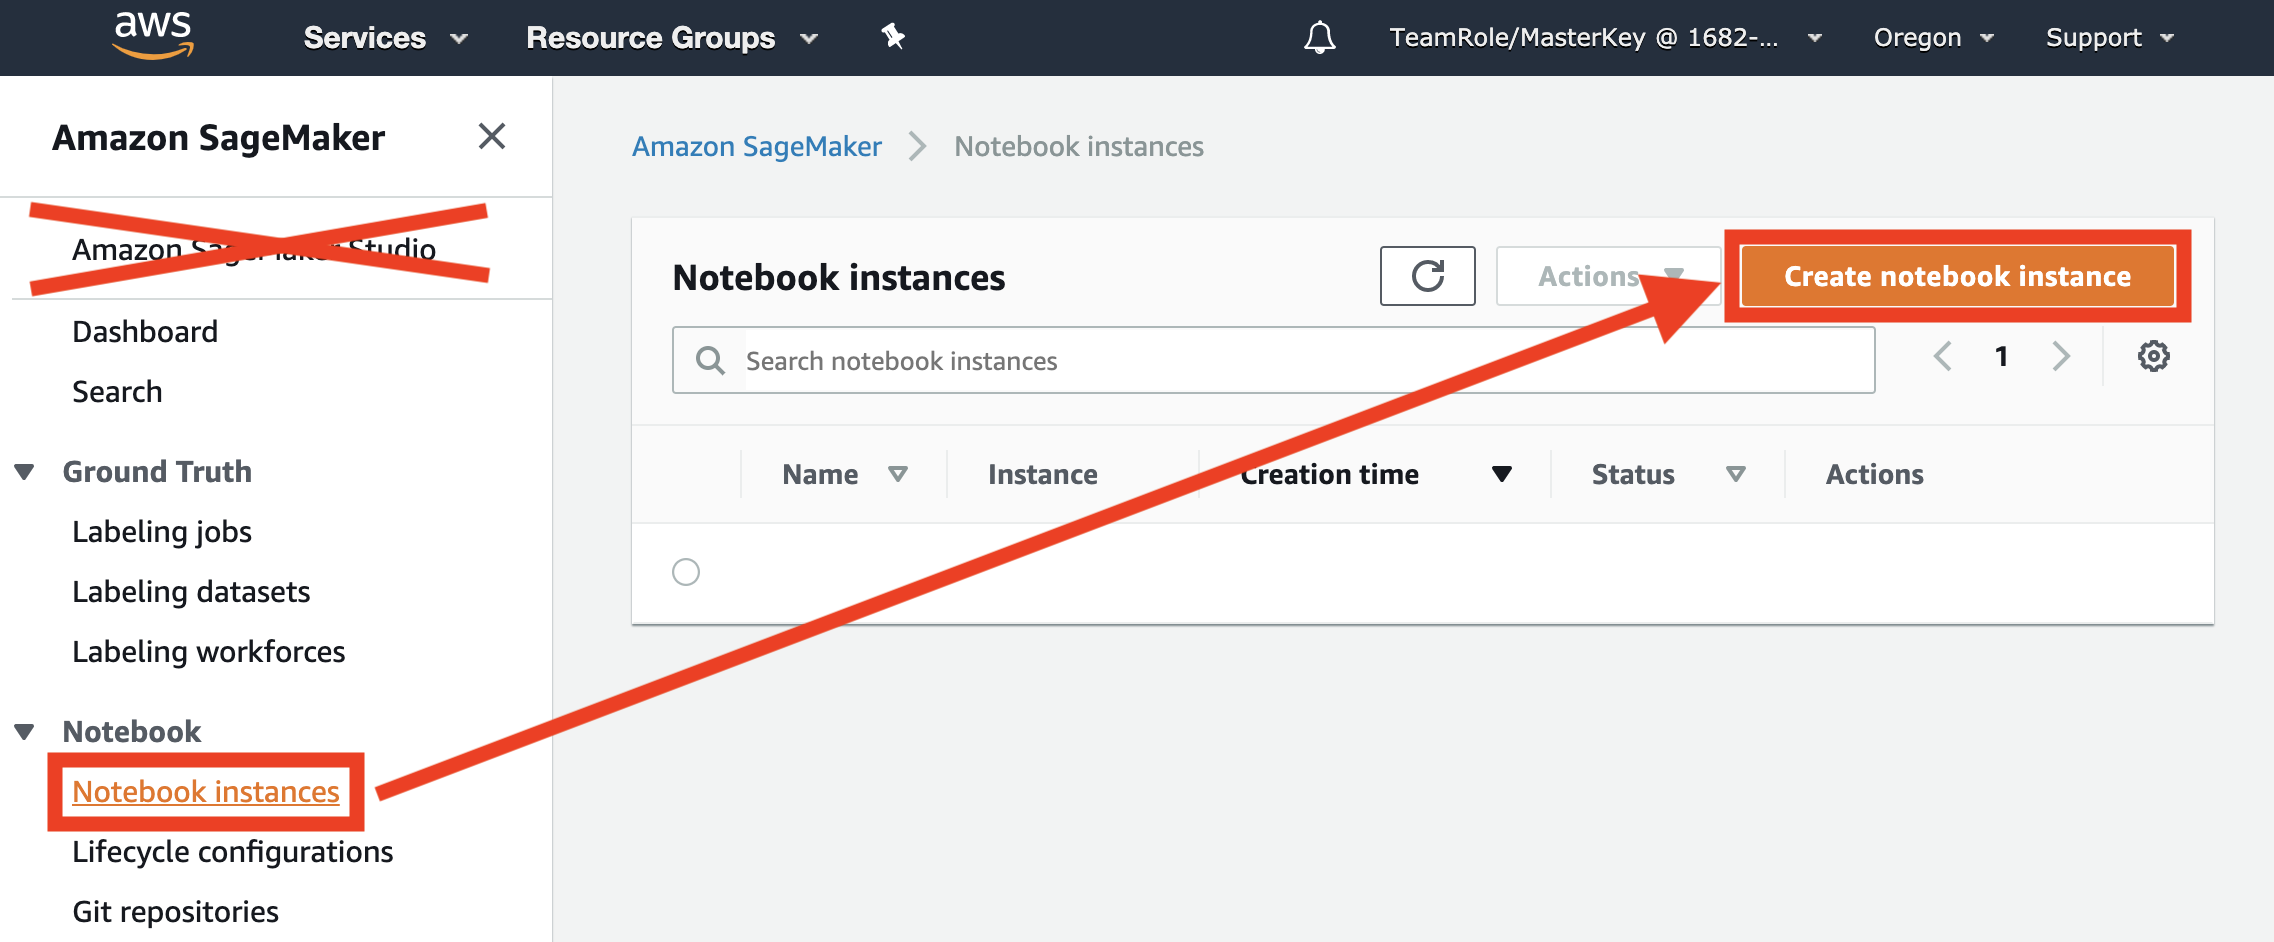Viewport: 2274px width, 942px height.
Task: Click the search magnifier icon
Action: 710,360
